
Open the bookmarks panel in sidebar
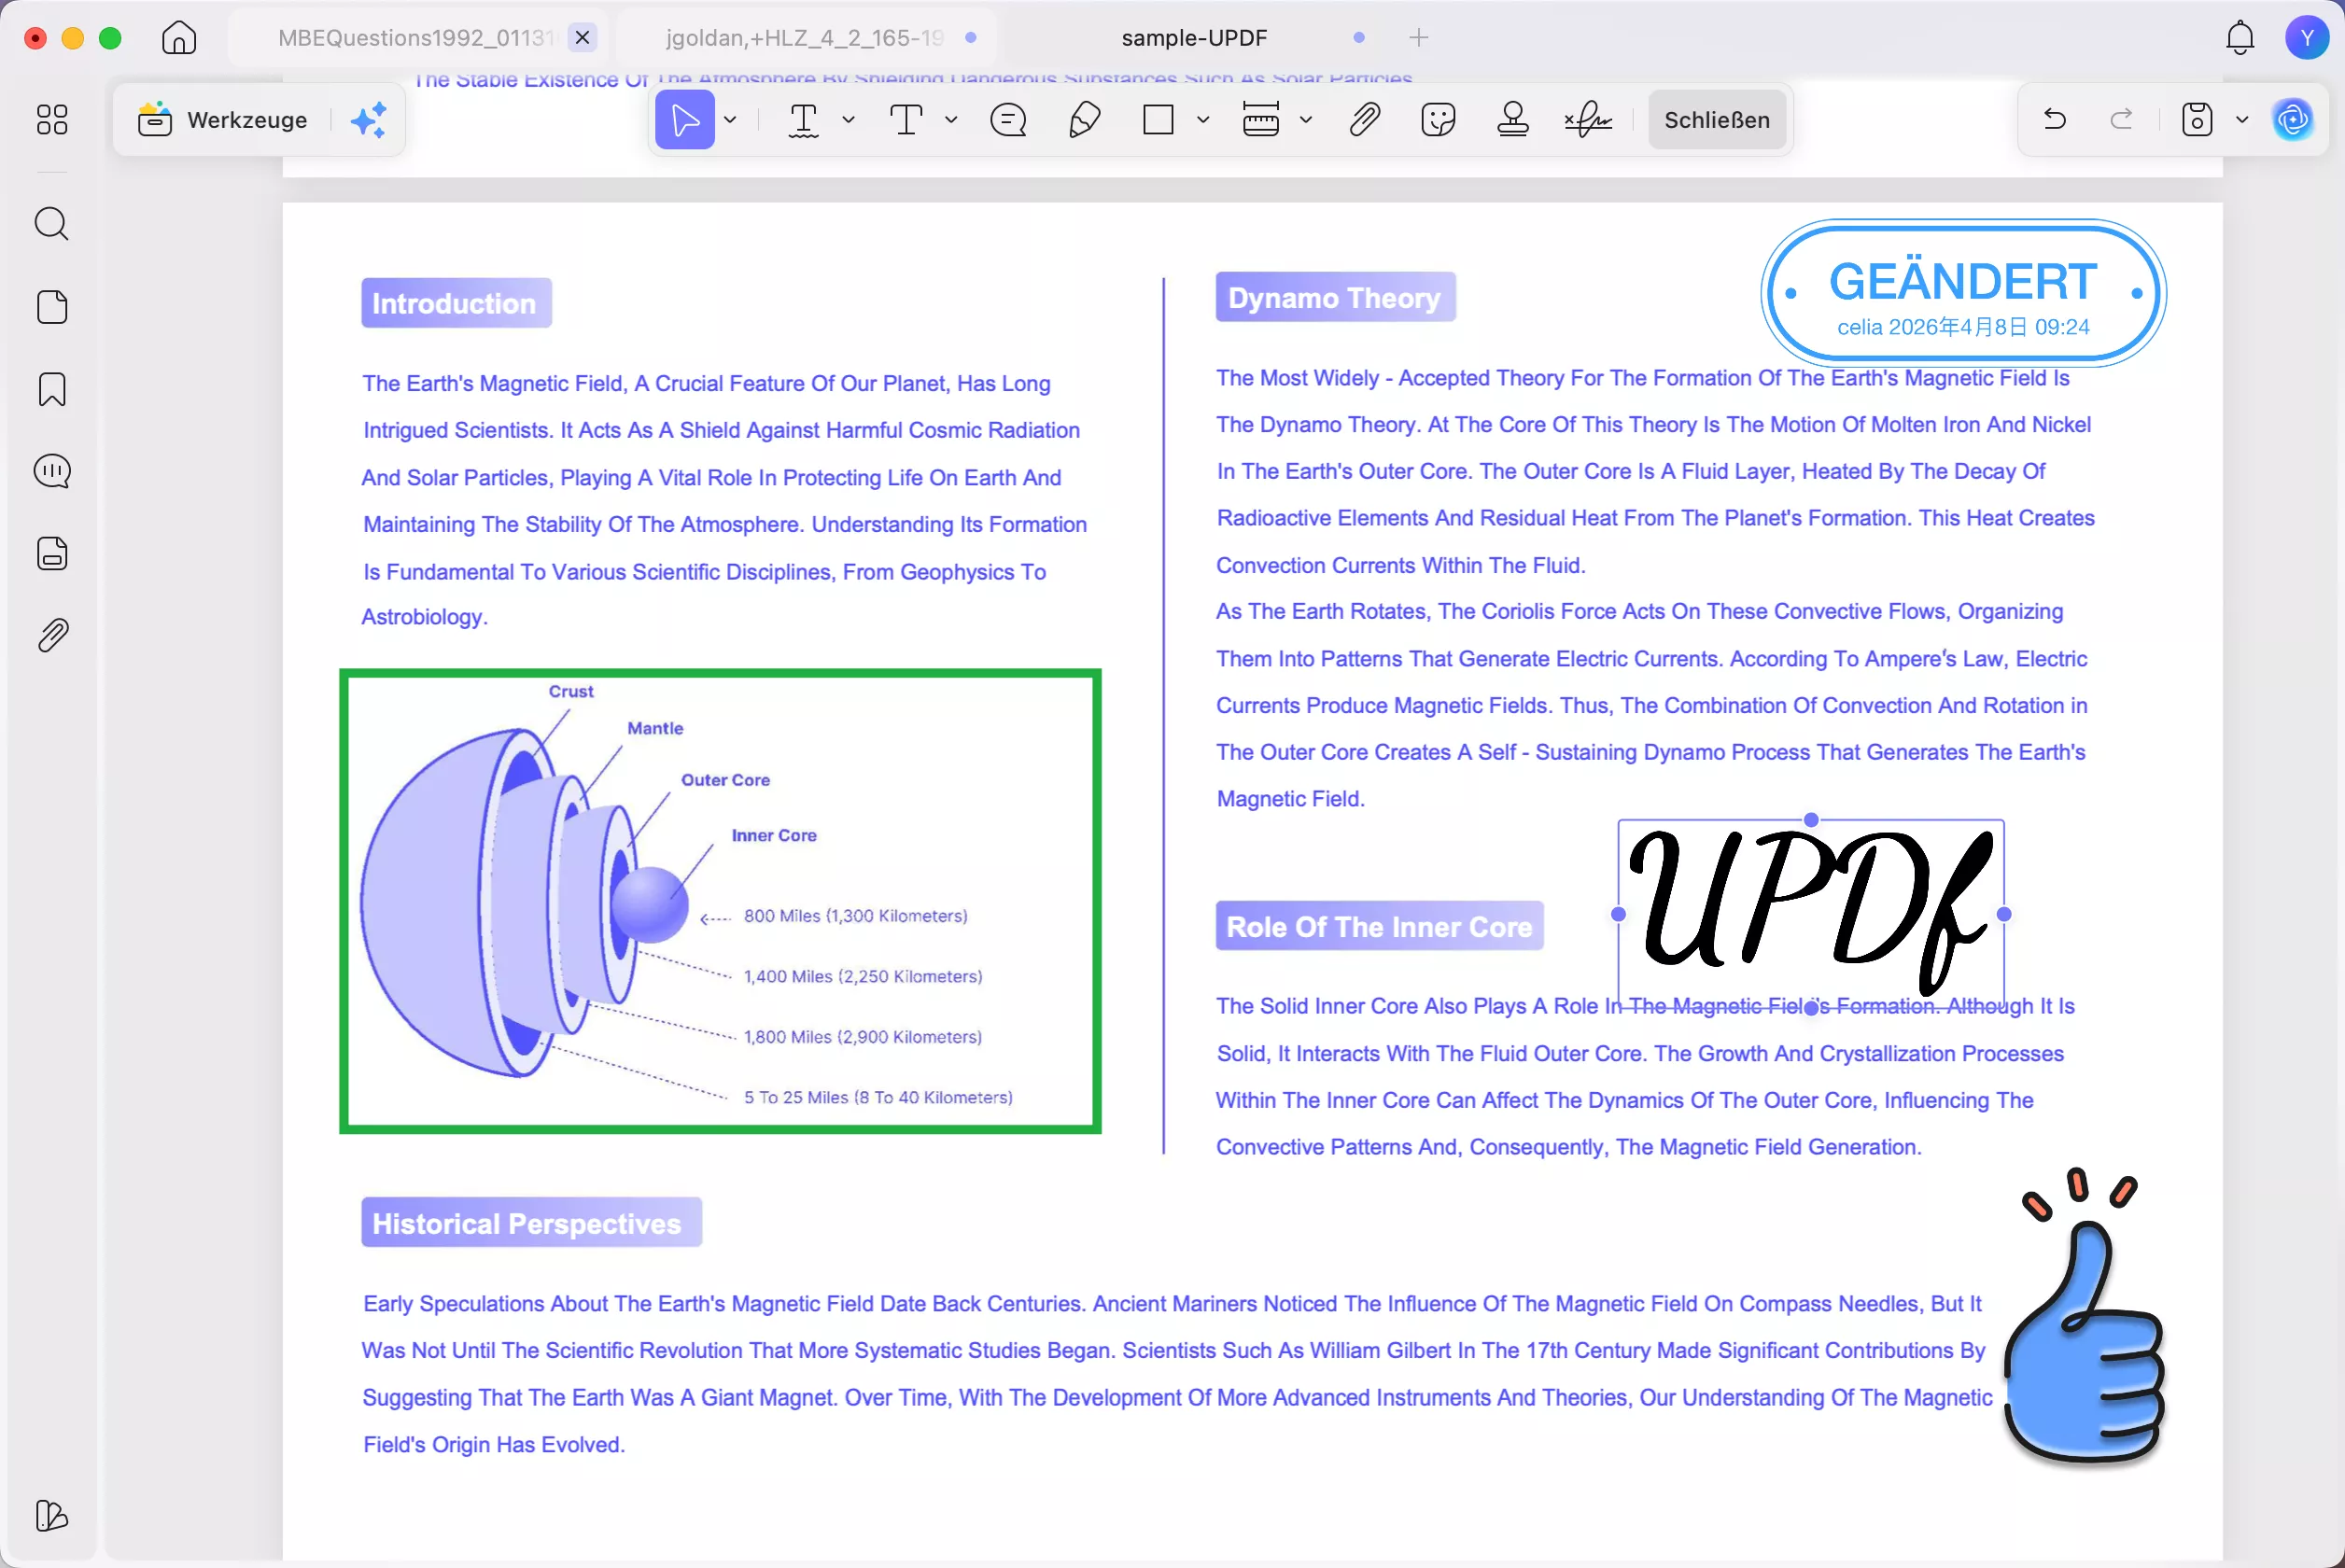tap(52, 389)
